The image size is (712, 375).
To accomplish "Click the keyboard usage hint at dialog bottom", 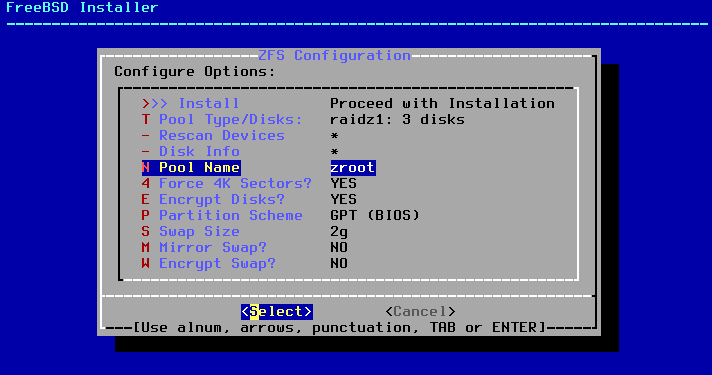I will [x=339, y=327].
